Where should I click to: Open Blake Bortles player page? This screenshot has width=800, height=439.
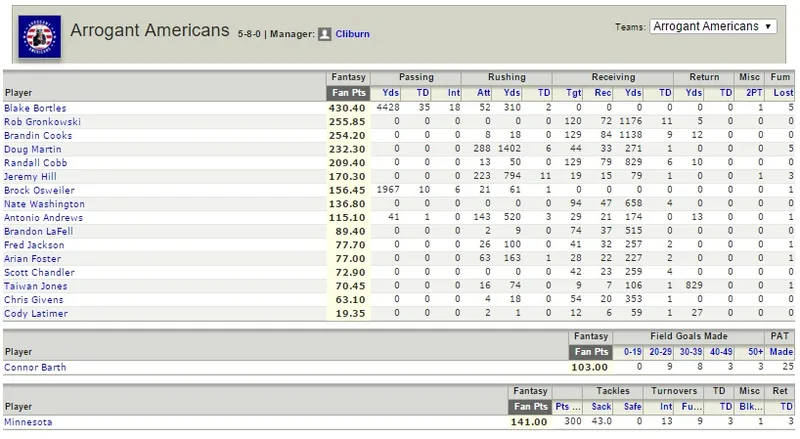(35, 108)
